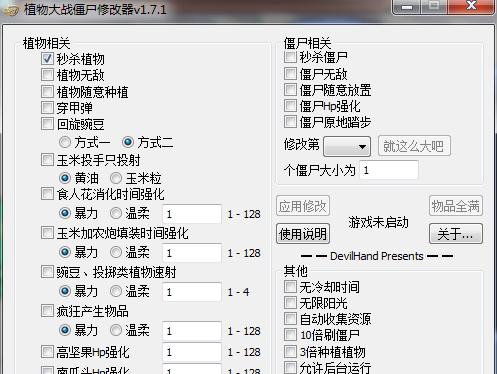The width and height of the screenshot is (497, 374).
Task: Choose the 黄油 radio option
Action: (65, 178)
